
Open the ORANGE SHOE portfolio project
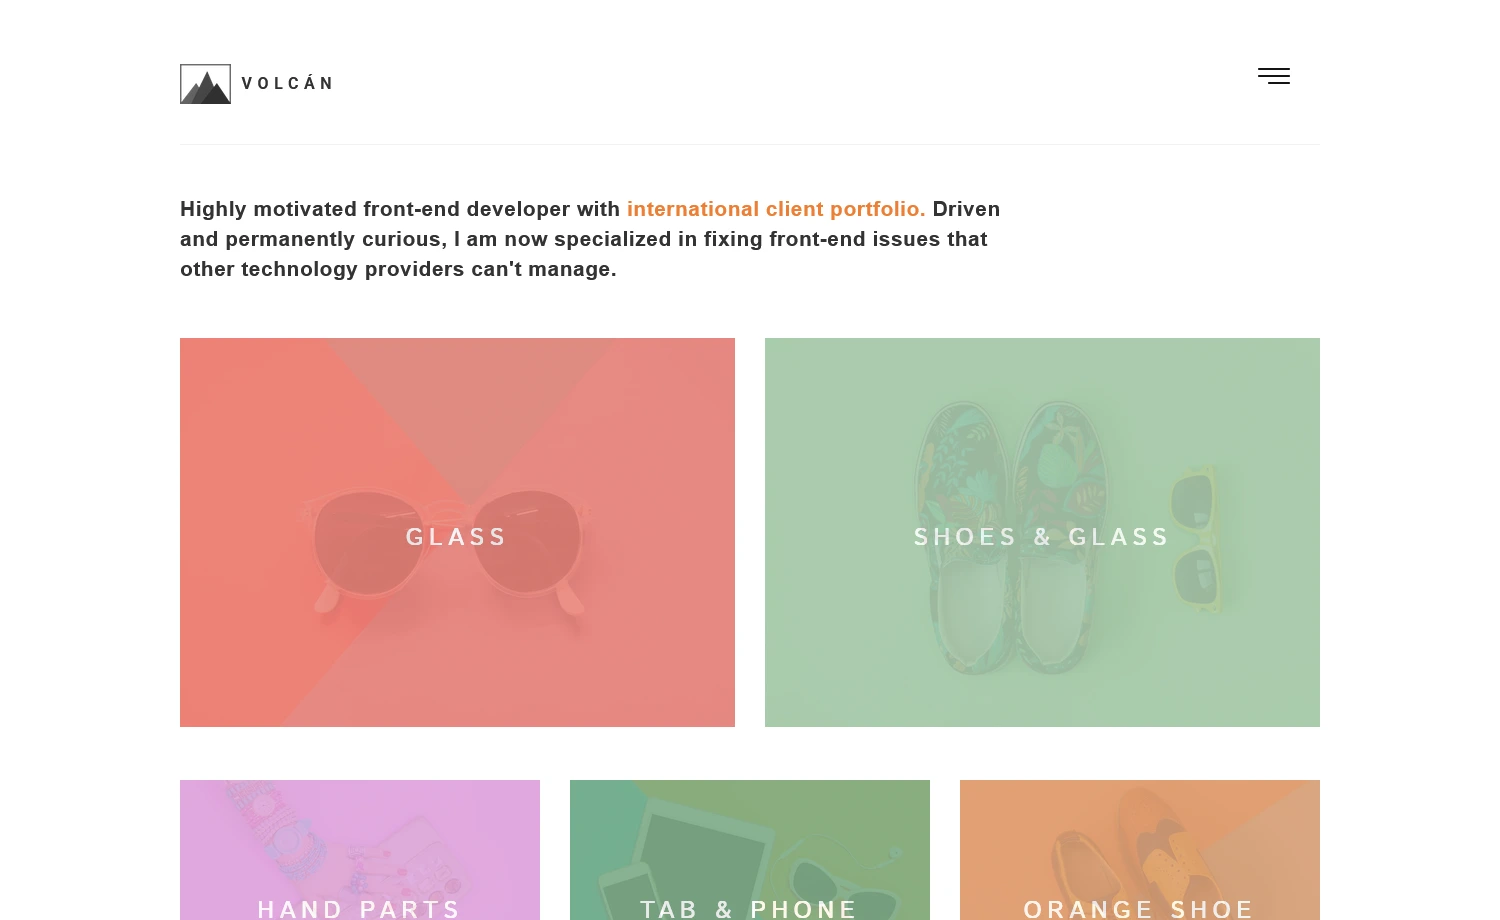click(x=1140, y=850)
